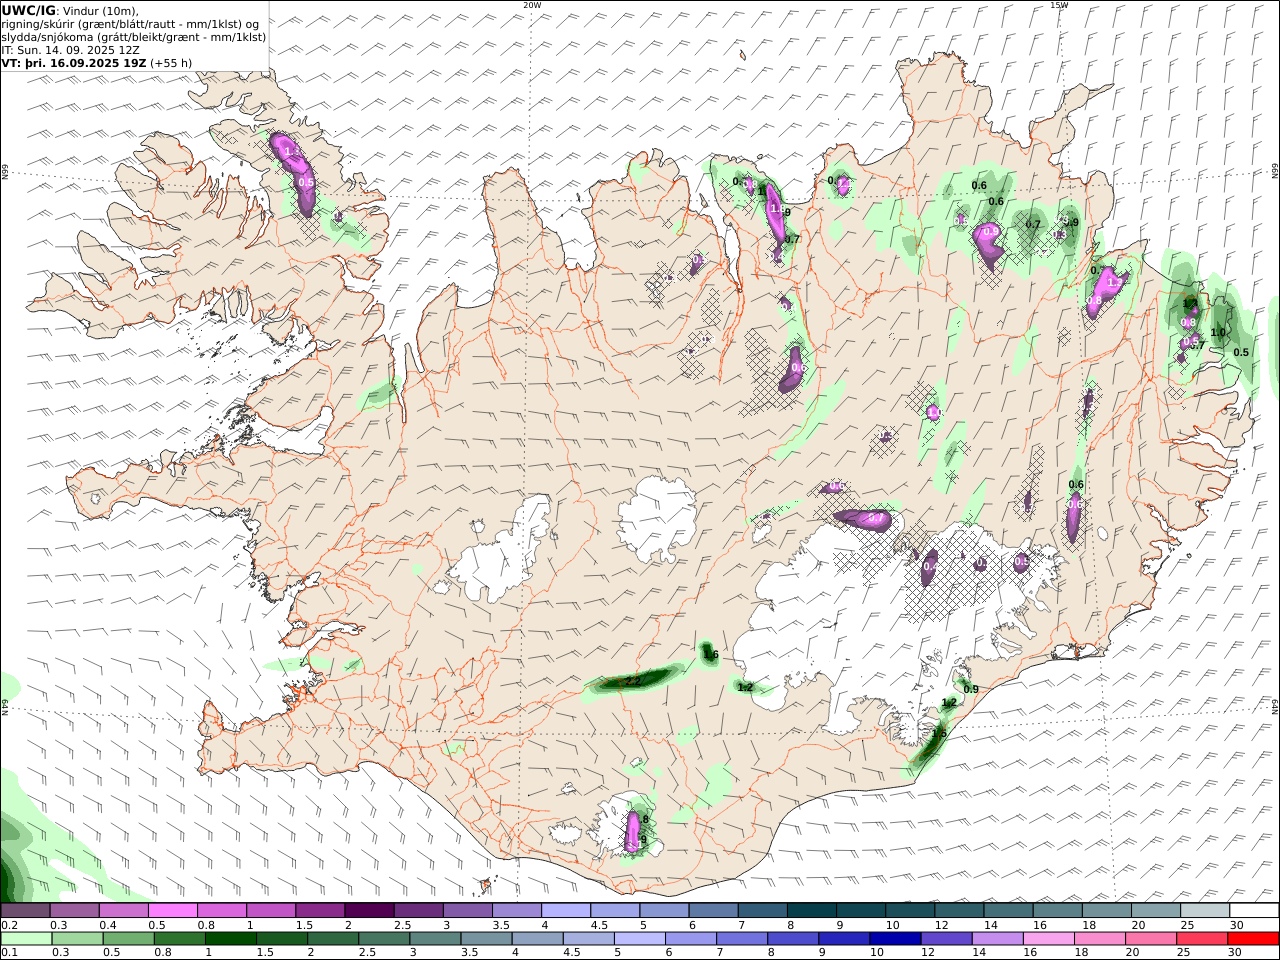This screenshot has width=1280, height=960.
Task: Select the 1.5 magenta-purple snow-scale swatch
Action: (319, 911)
